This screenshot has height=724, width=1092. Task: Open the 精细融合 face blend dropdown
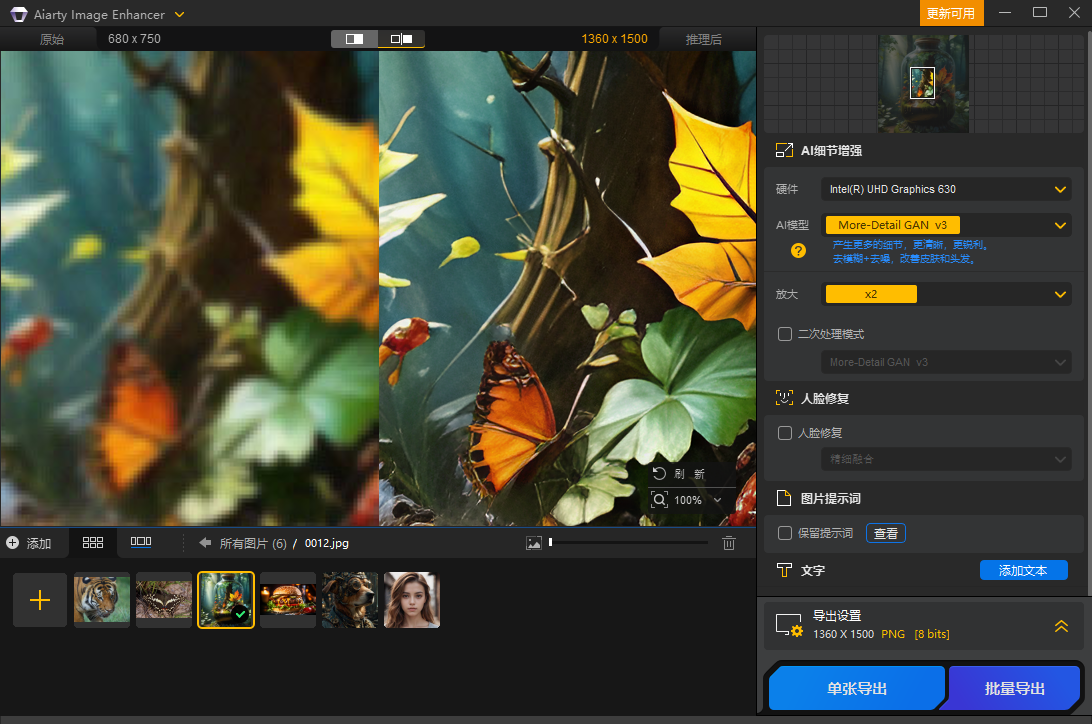coord(946,459)
